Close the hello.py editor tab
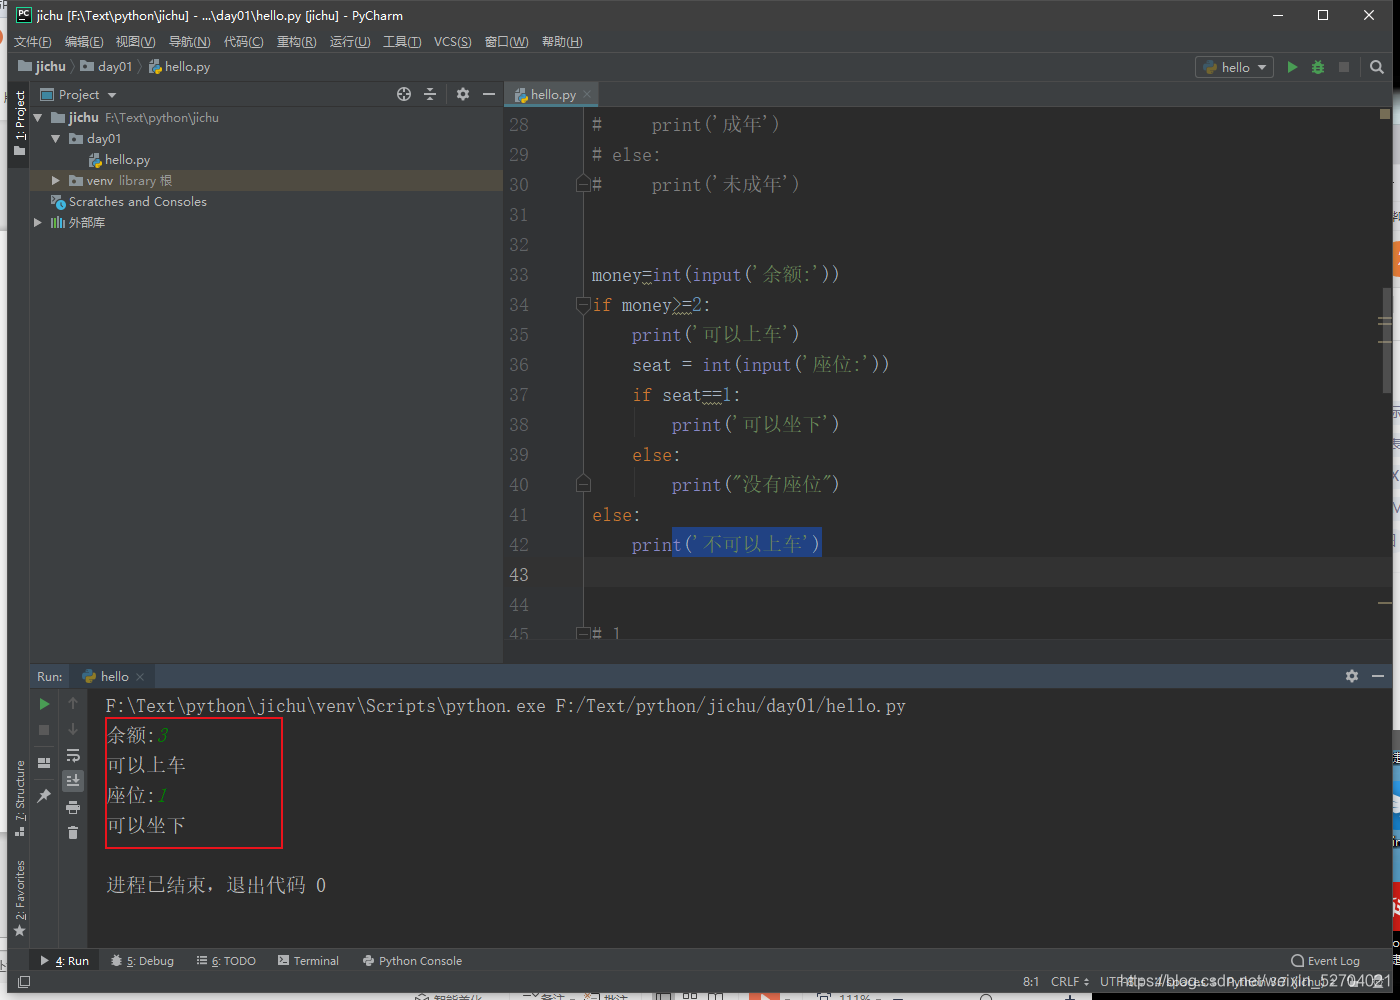 pyautogui.click(x=587, y=94)
